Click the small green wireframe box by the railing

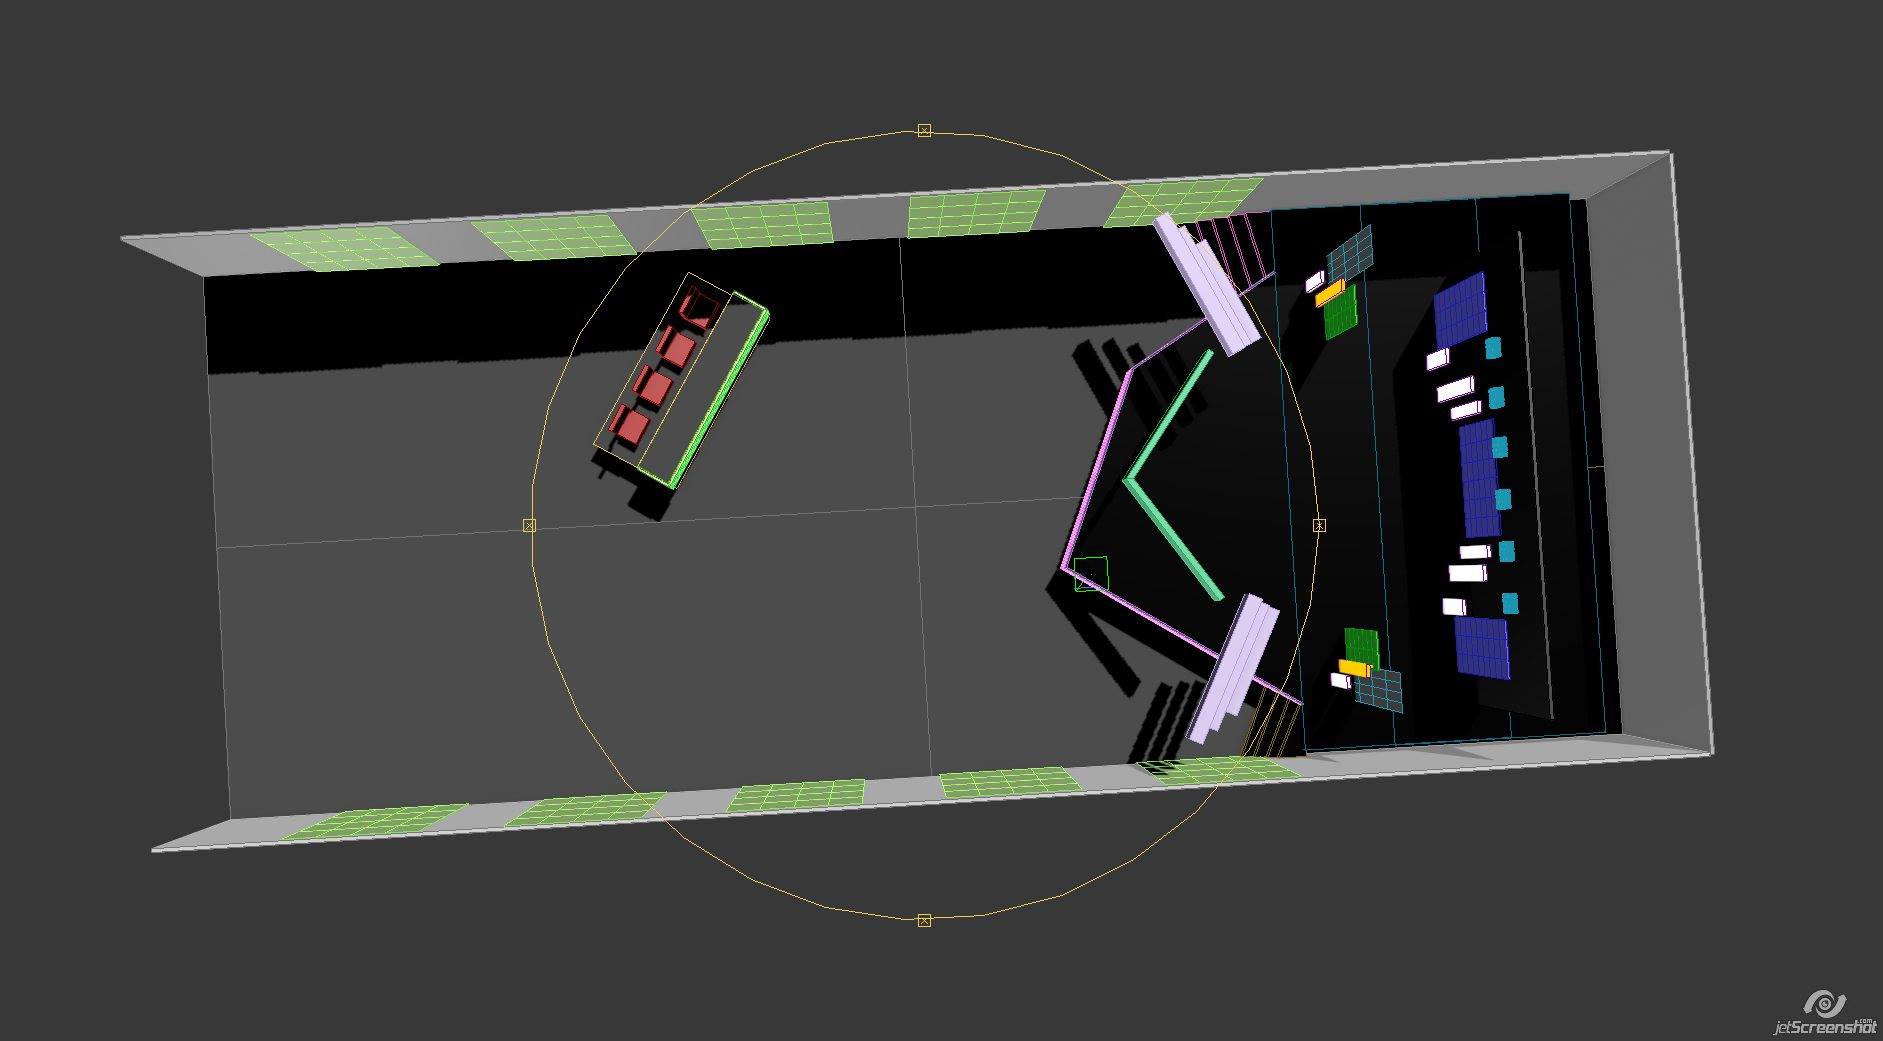[x=1091, y=574]
